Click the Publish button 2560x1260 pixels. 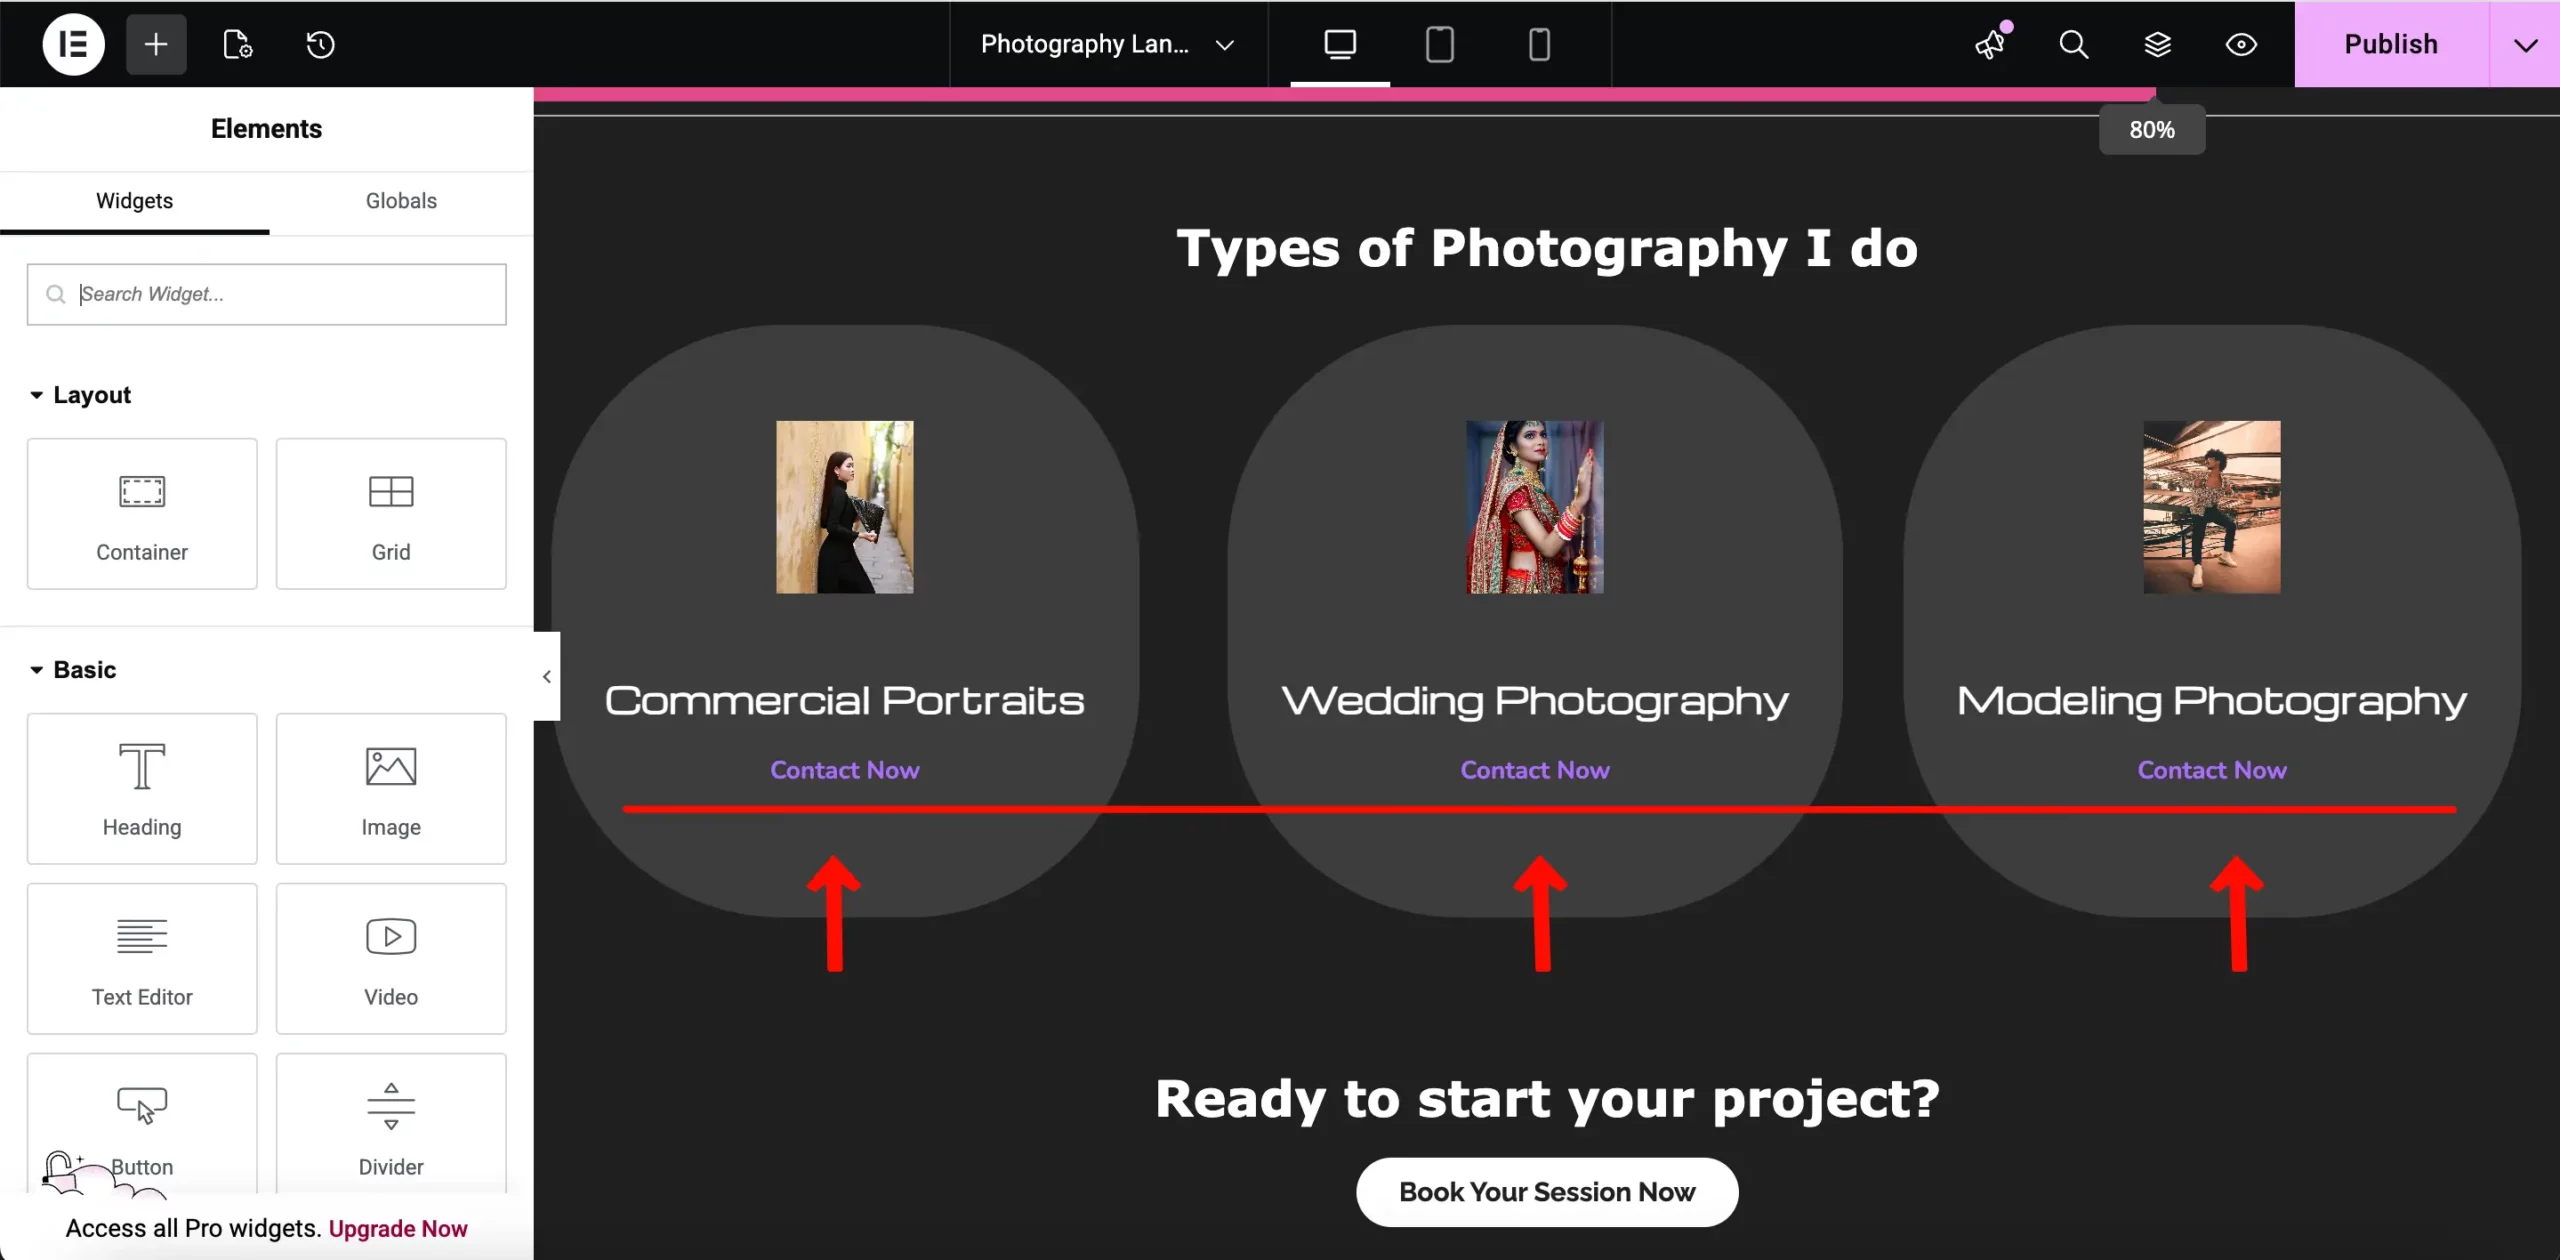(2390, 44)
